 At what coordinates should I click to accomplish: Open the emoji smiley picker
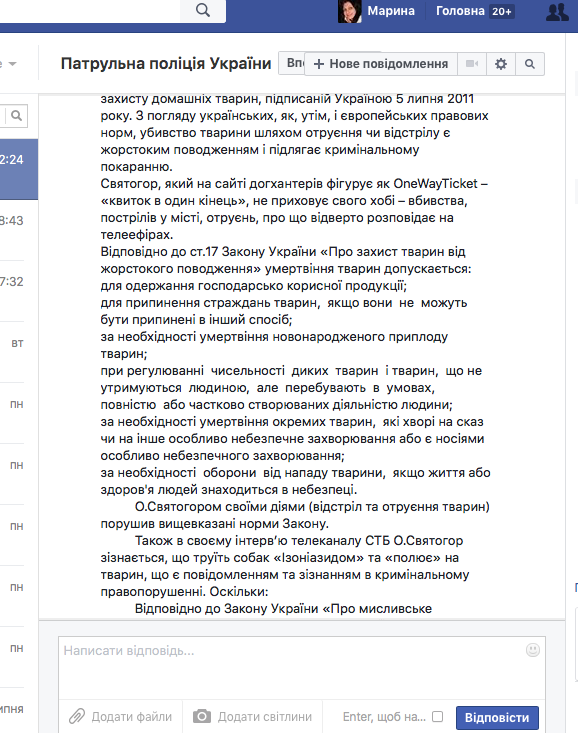(533, 650)
